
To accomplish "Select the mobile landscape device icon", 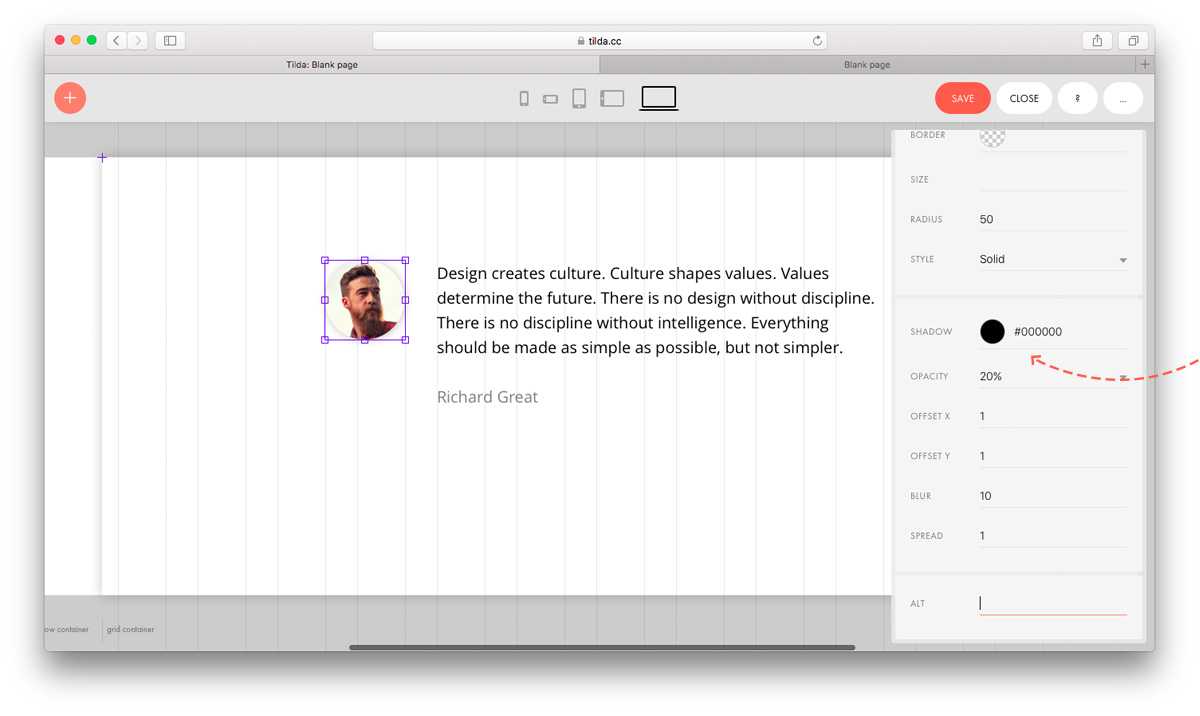I will coord(550,99).
